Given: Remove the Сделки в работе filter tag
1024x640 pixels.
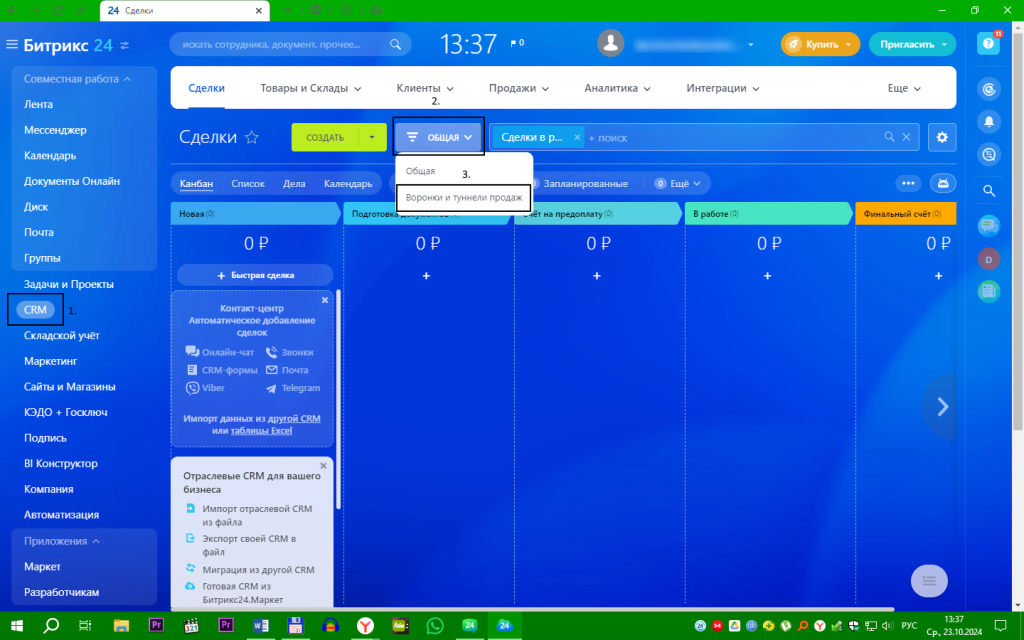Looking at the screenshot, I should coord(577,137).
